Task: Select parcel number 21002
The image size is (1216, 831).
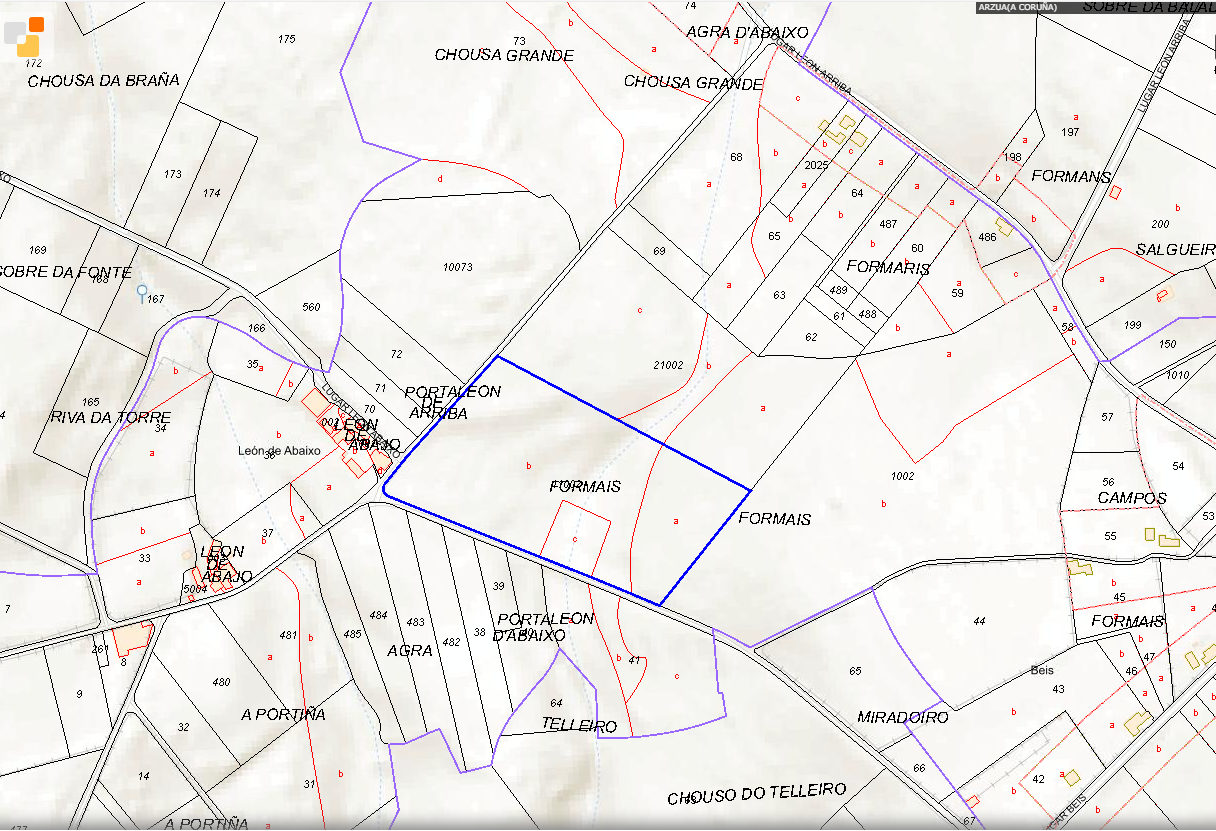Action: click(668, 365)
